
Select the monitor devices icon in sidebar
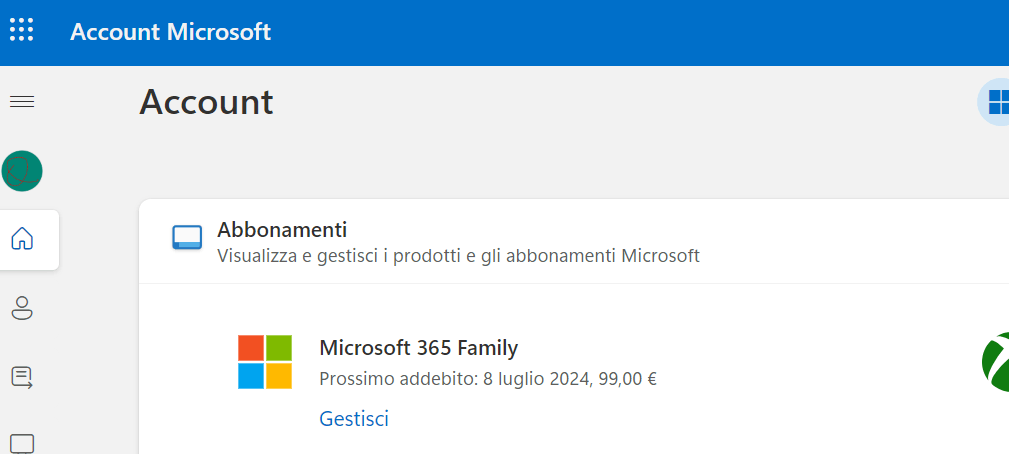[23, 444]
